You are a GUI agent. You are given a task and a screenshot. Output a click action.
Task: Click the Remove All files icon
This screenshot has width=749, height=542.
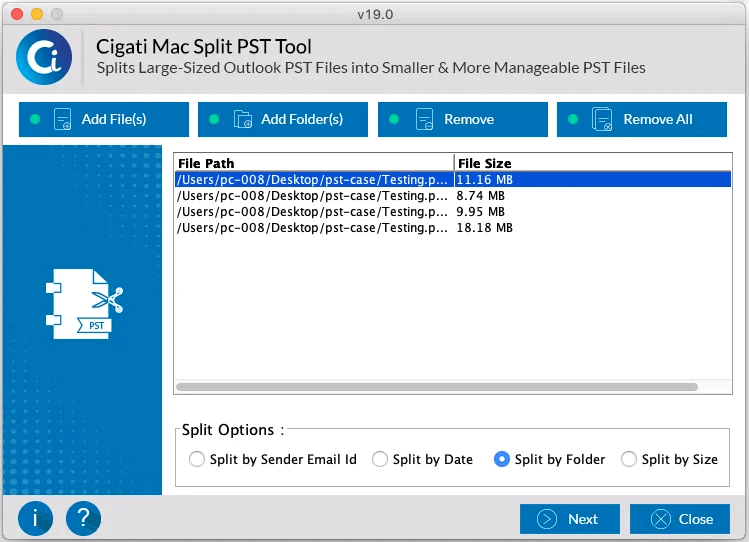[x=602, y=119]
